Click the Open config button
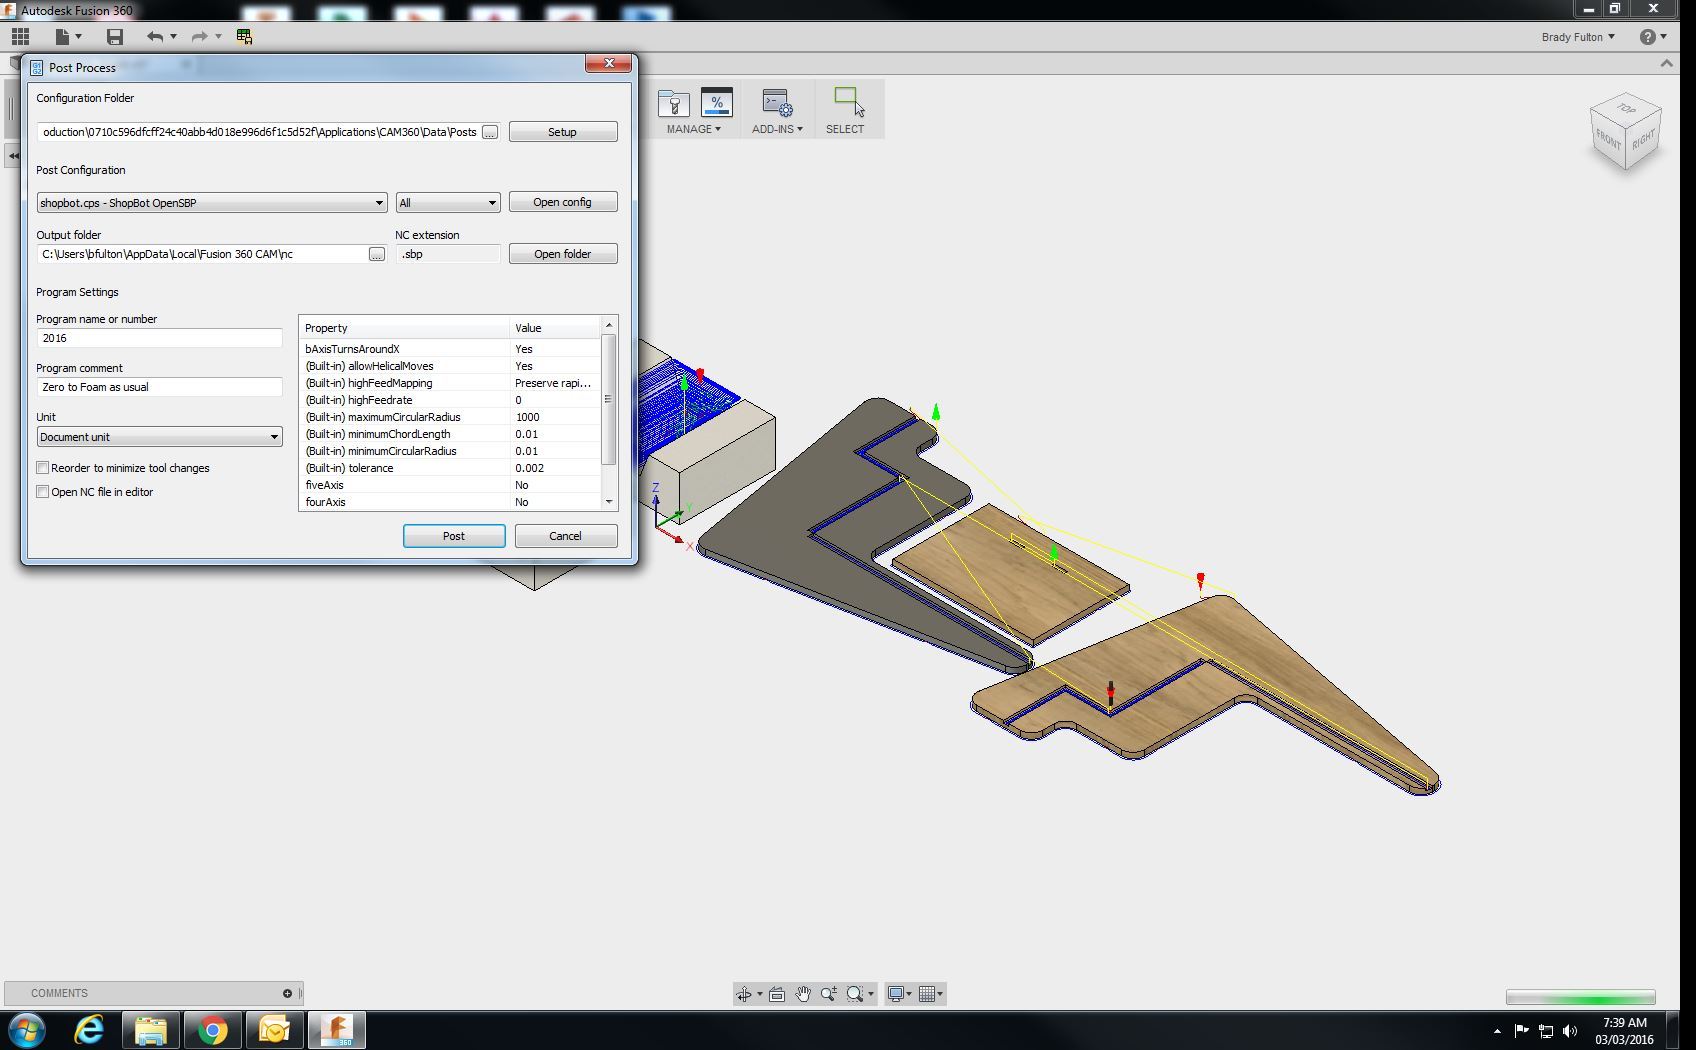 point(562,202)
